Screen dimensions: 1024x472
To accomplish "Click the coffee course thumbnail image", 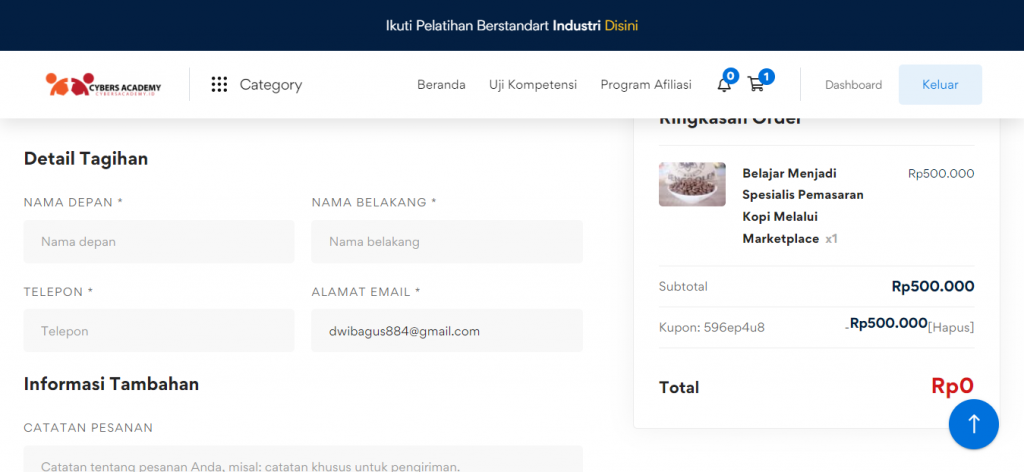I will [692, 184].
